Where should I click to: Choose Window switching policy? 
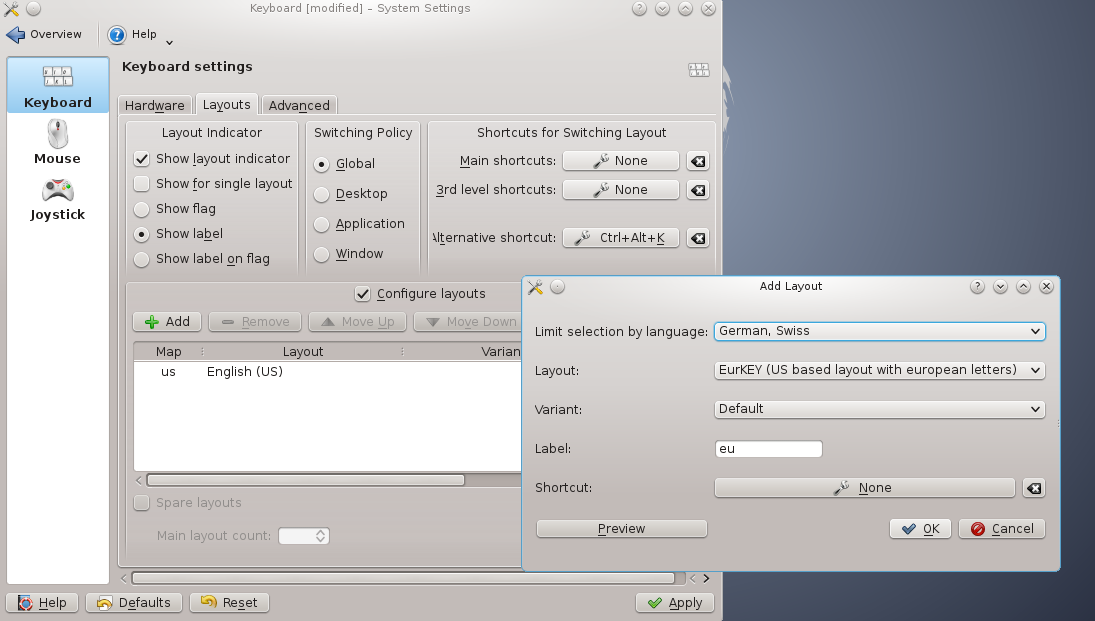point(321,254)
